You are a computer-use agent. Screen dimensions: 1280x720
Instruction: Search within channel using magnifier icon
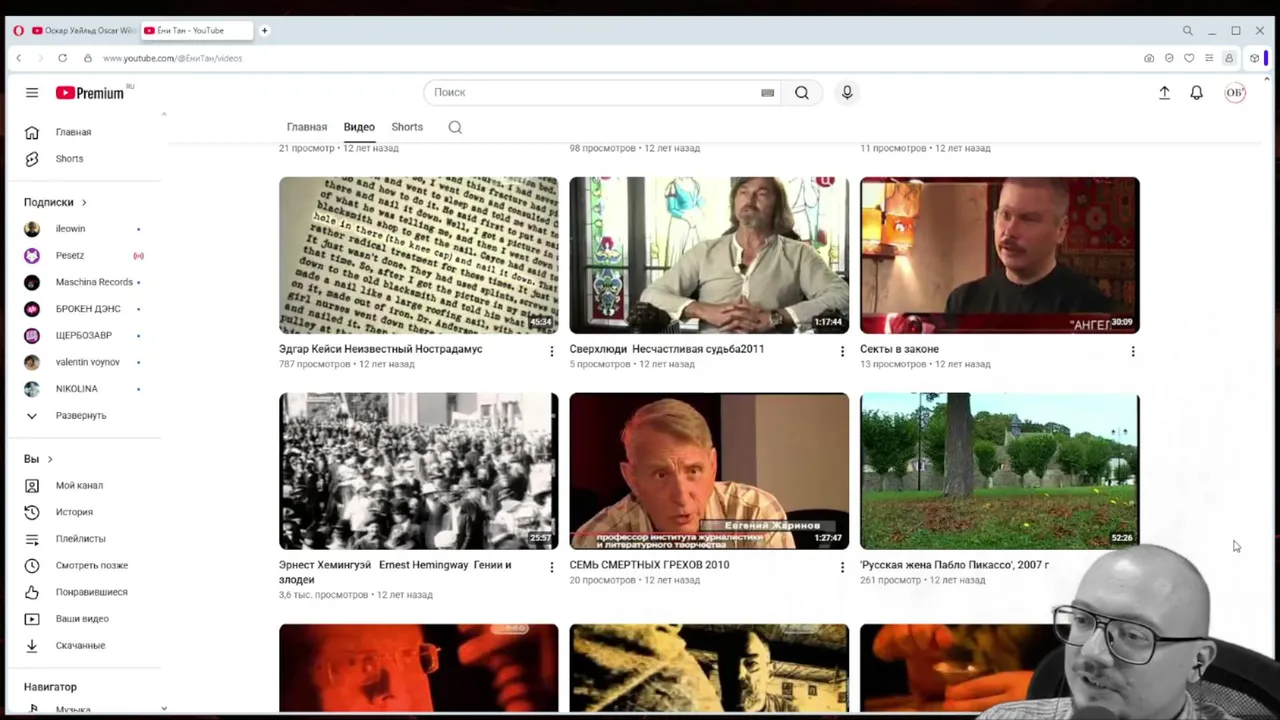coord(455,127)
